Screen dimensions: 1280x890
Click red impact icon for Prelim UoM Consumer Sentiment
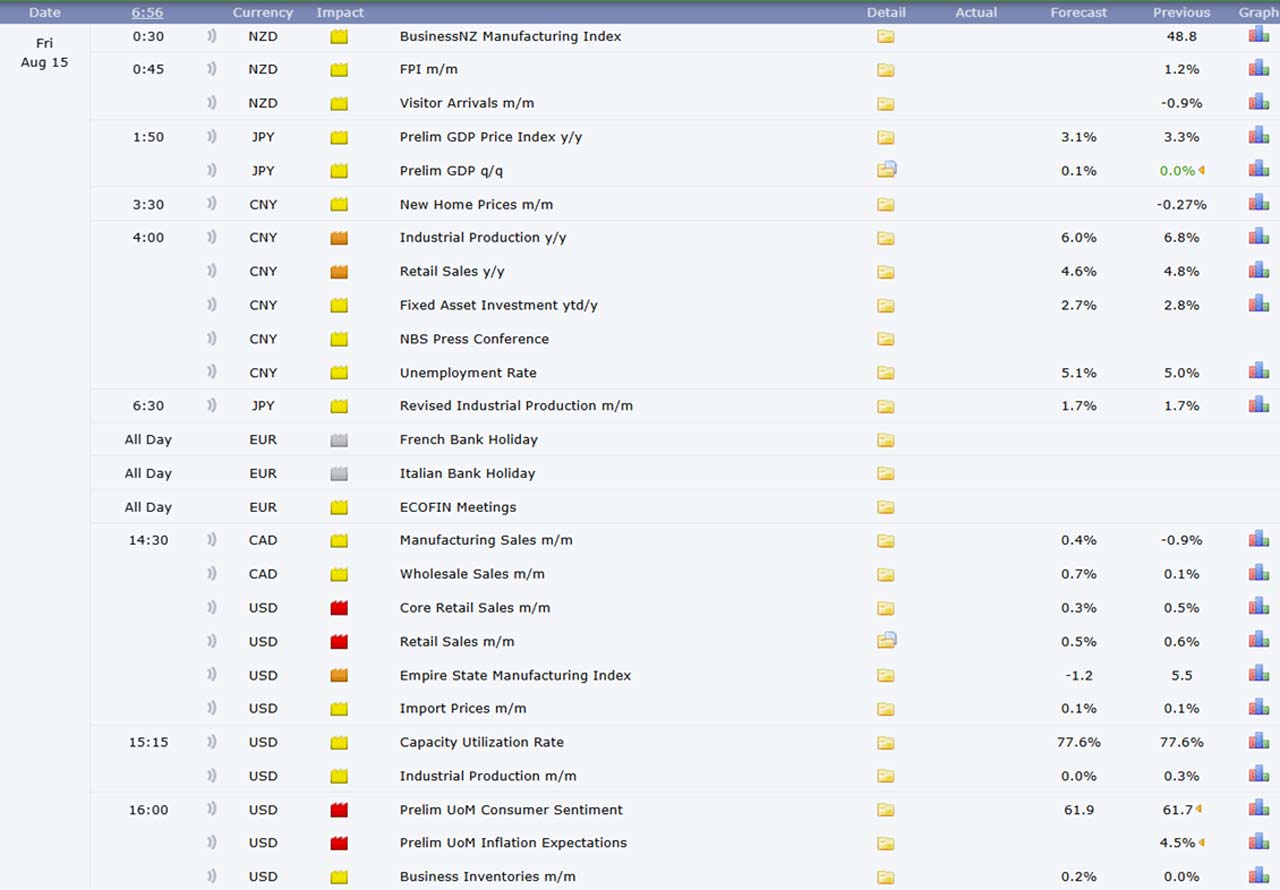tap(339, 810)
